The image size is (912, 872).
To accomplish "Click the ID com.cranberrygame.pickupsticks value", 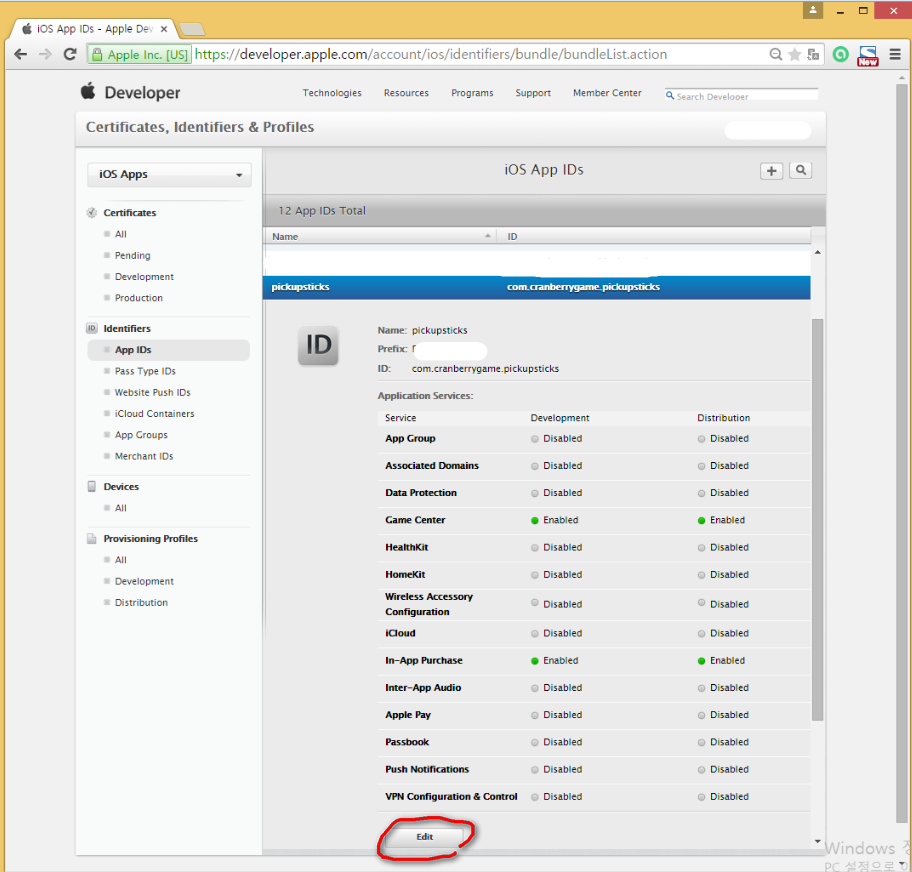I will coord(485,369).
